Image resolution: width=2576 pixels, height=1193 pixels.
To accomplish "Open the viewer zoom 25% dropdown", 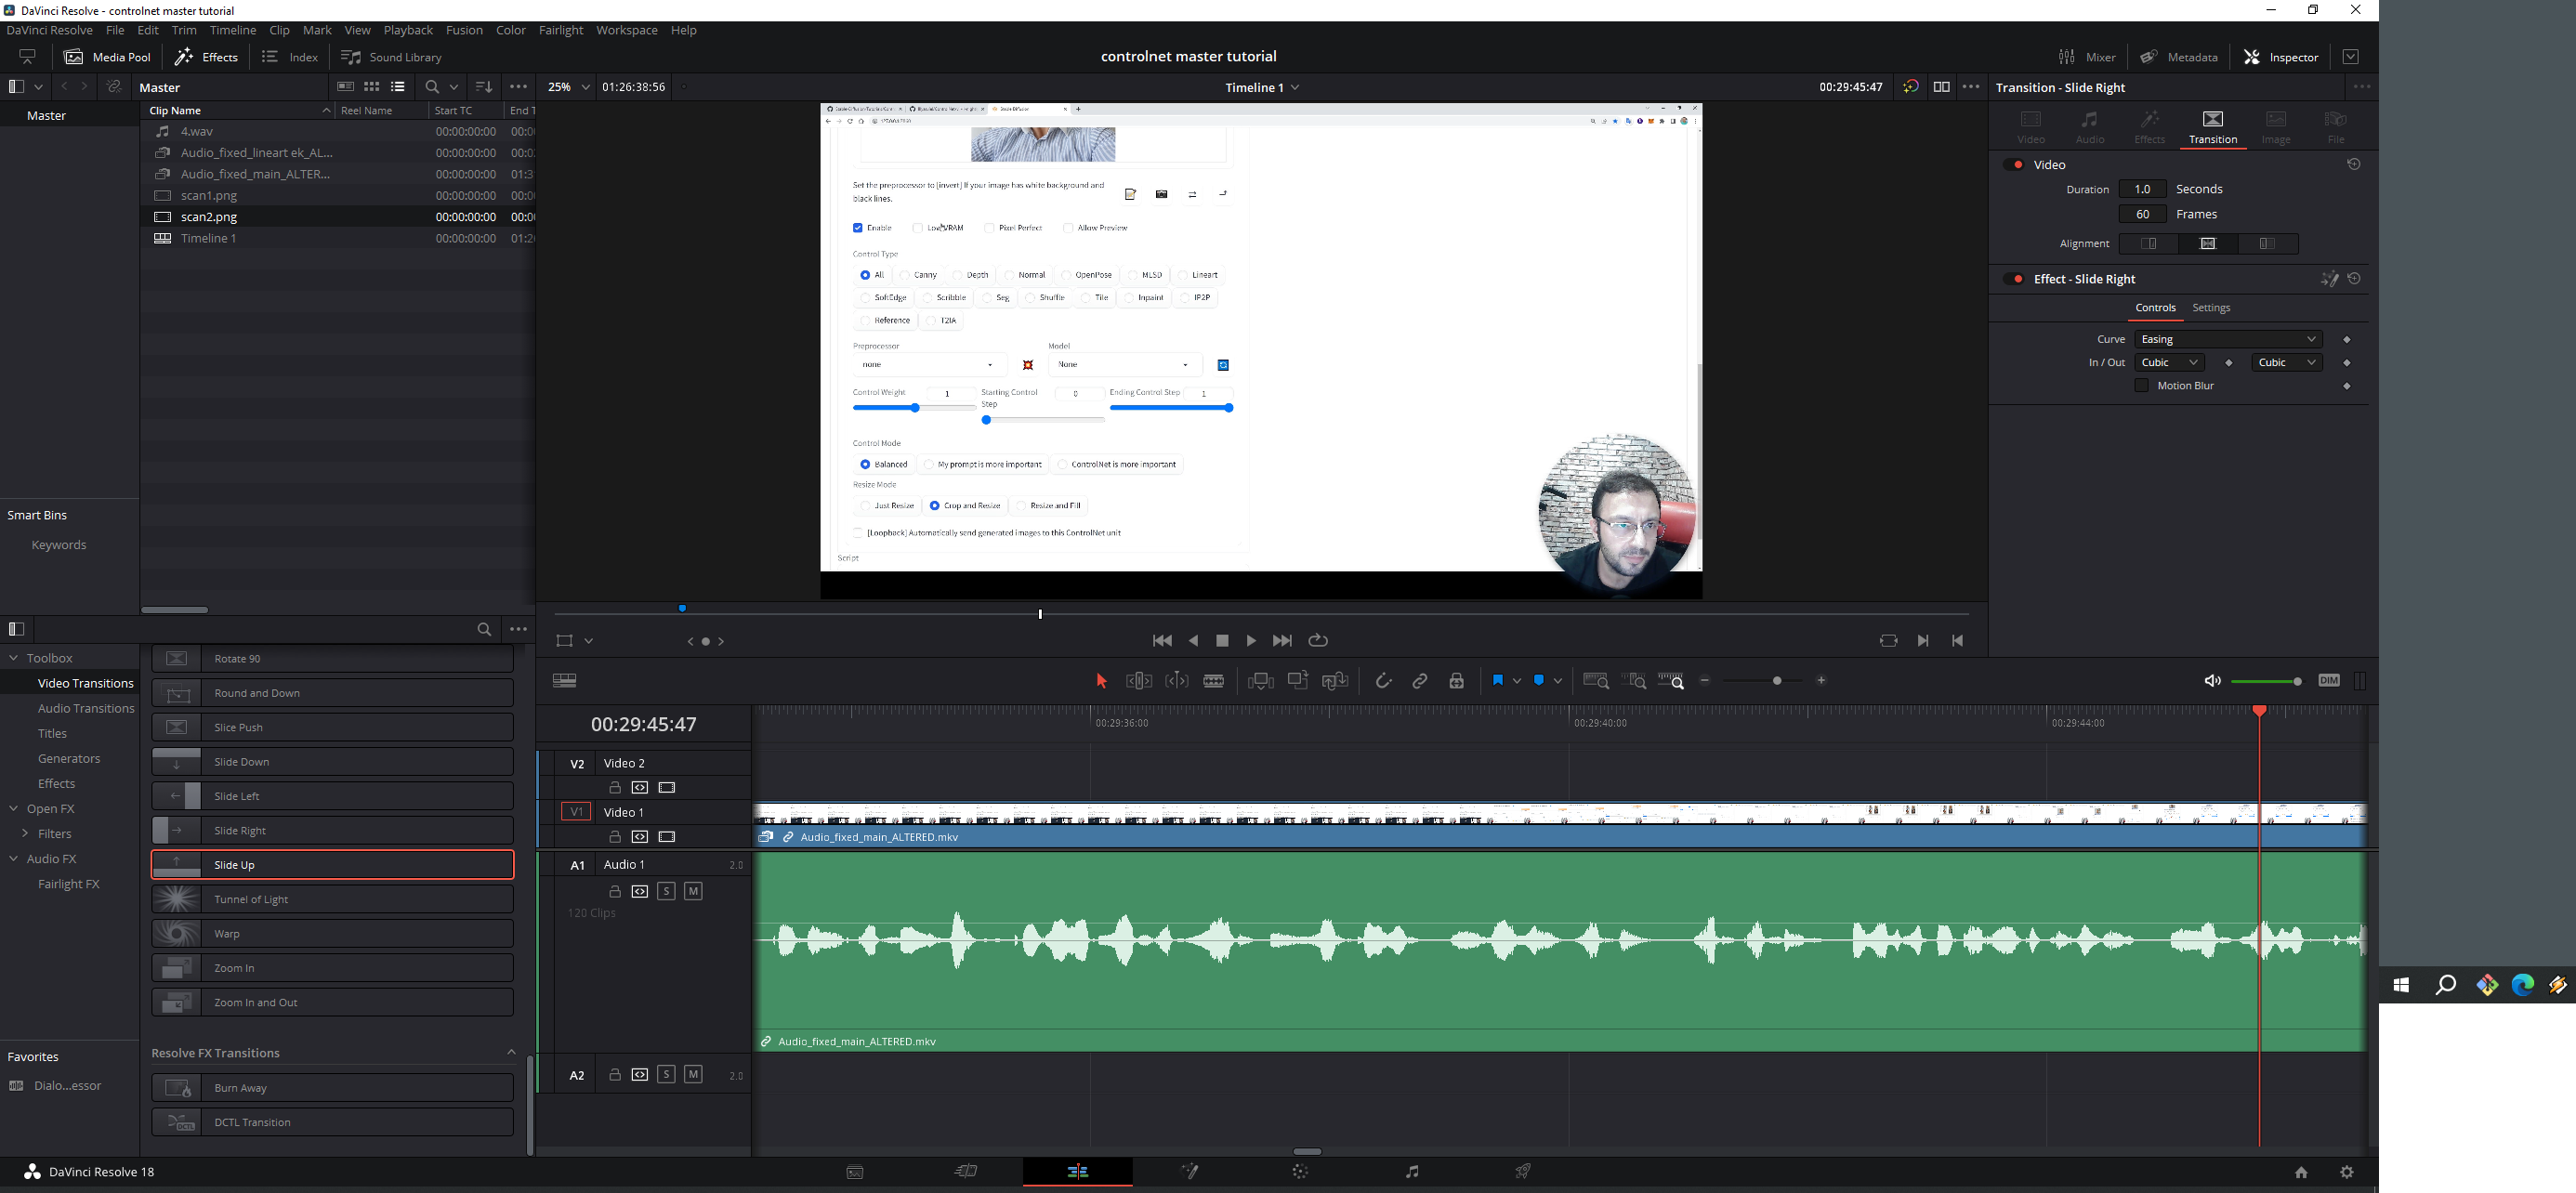I will coord(569,87).
